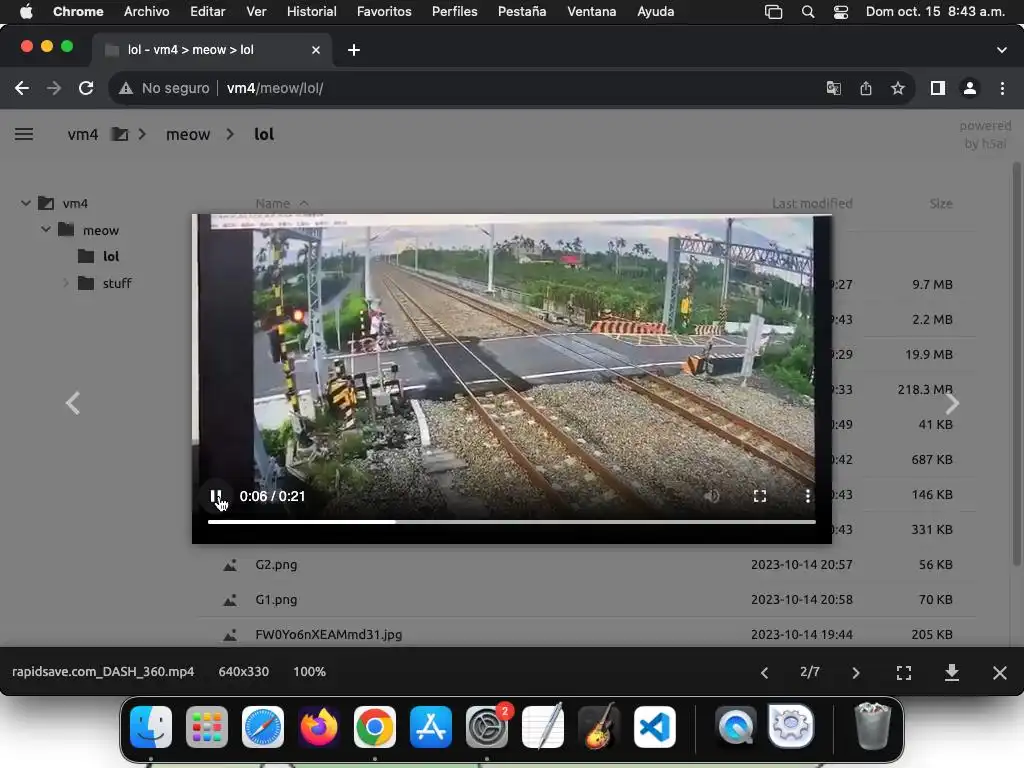This screenshot has width=1024, height=768.
Task: Open G1.png file
Action: (x=276, y=600)
